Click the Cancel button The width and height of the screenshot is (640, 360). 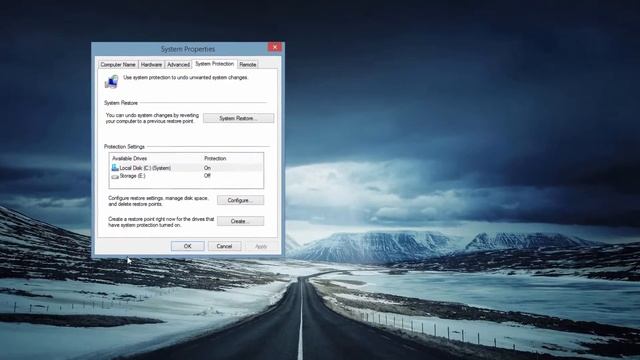224,246
